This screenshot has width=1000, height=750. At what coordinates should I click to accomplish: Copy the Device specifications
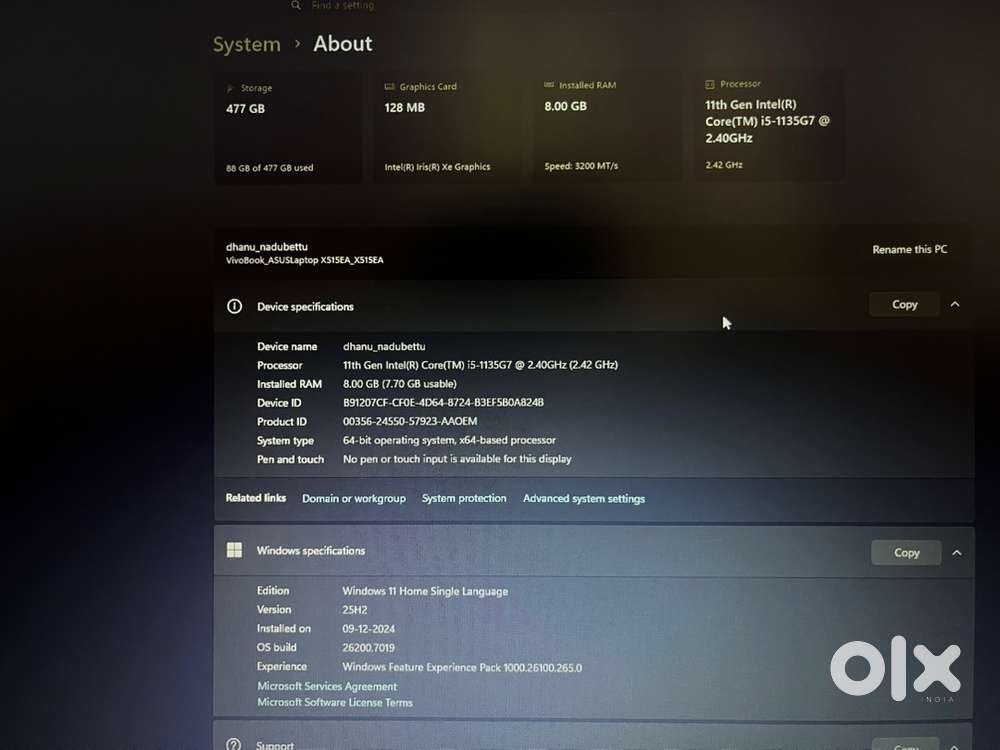click(903, 304)
